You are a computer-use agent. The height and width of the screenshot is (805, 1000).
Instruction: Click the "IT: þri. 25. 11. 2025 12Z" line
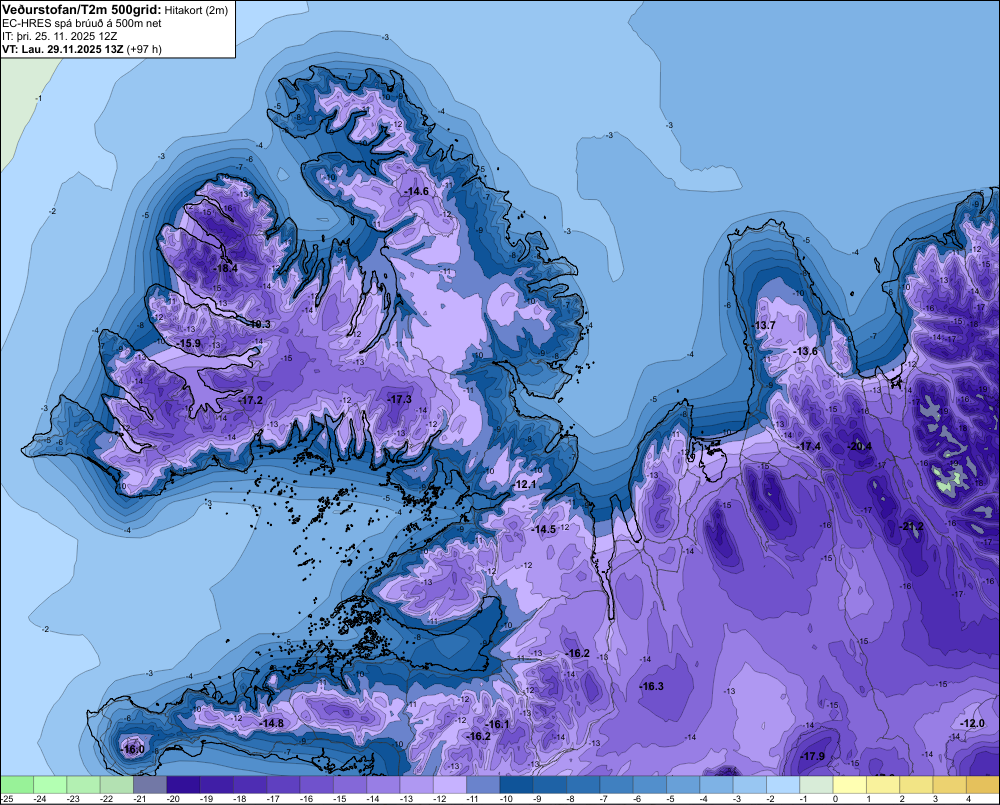[60, 36]
